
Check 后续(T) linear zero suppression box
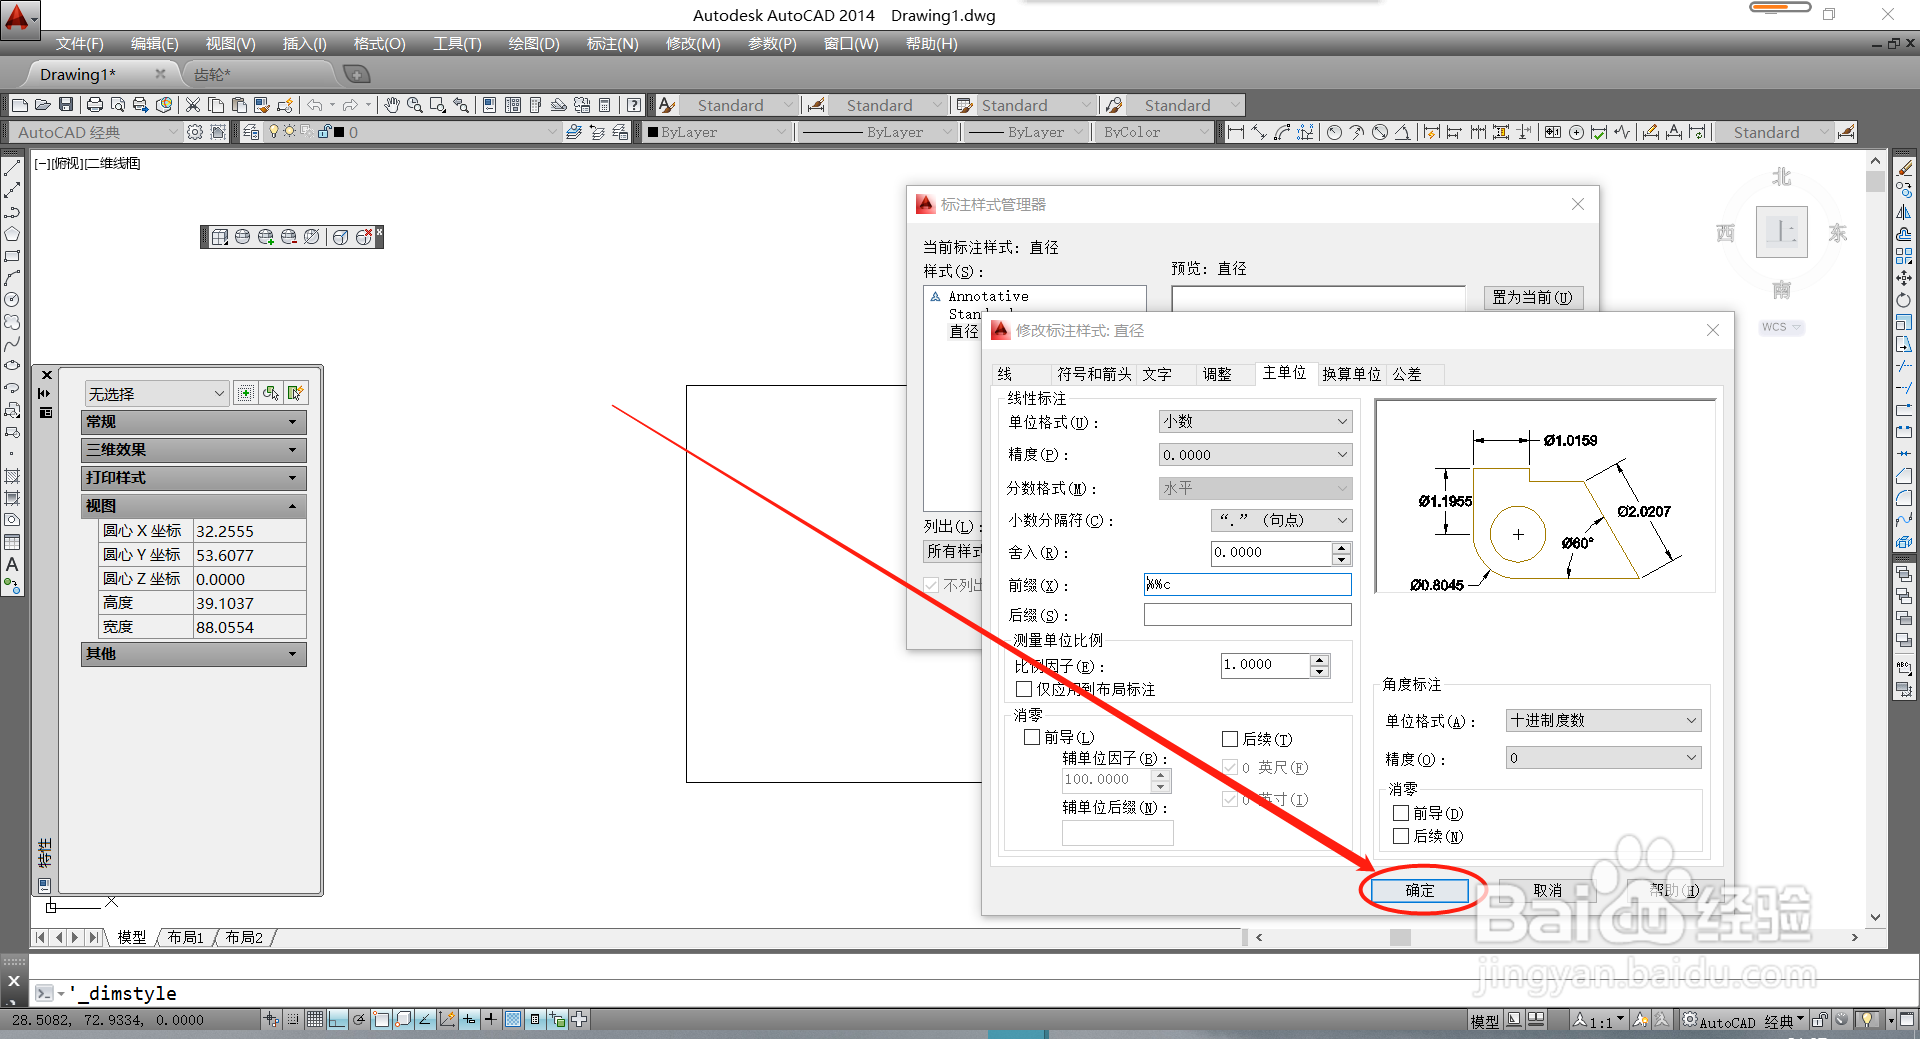pyautogui.click(x=1230, y=739)
